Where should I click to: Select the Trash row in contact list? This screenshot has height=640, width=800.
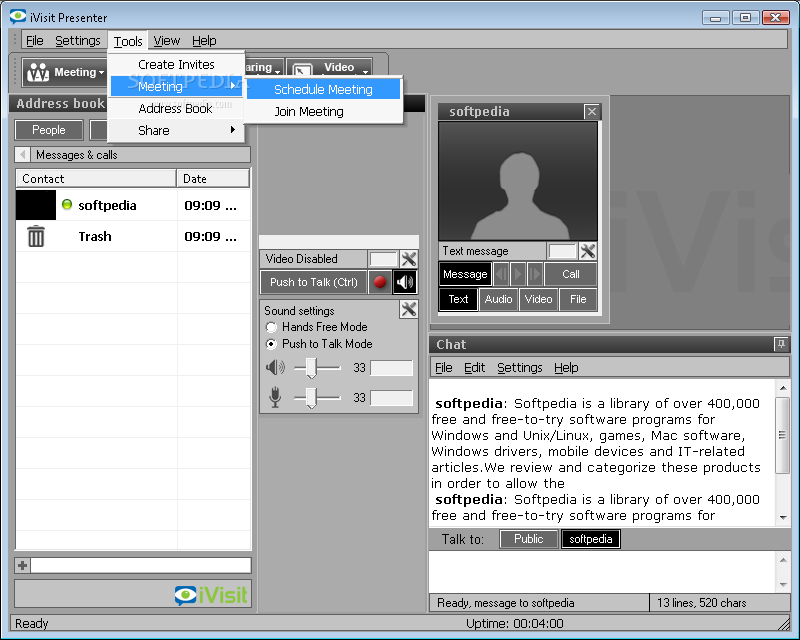tap(133, 236)
